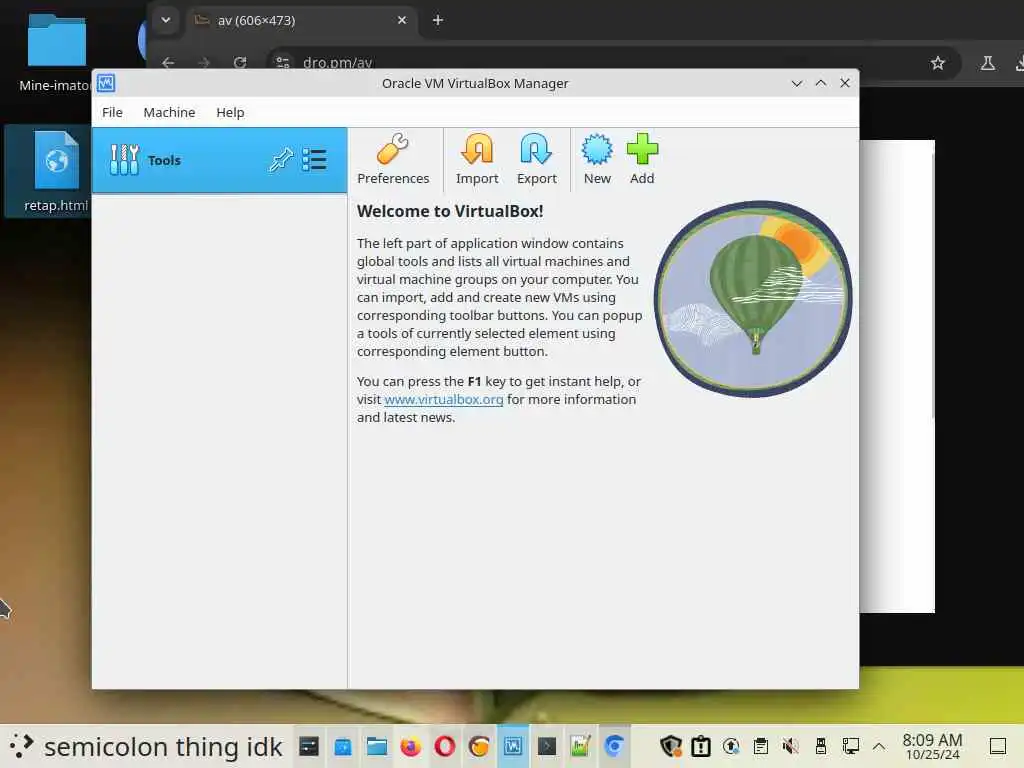Minimize the VirtualBox Manager window
Viewport: 1024px width, 768px height.
pos(797,83)
